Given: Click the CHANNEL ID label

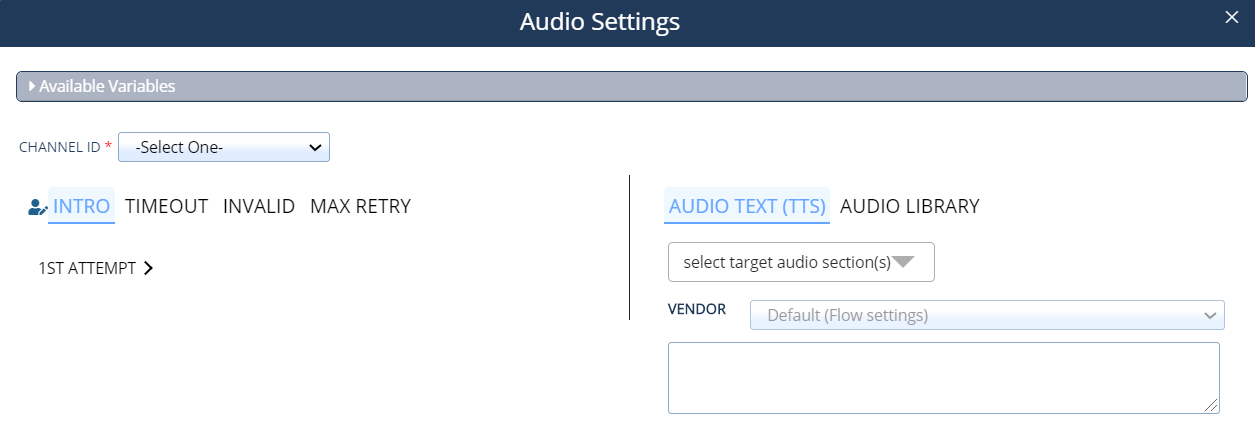Looking at the screenshot, I should (x=60, y=147).
